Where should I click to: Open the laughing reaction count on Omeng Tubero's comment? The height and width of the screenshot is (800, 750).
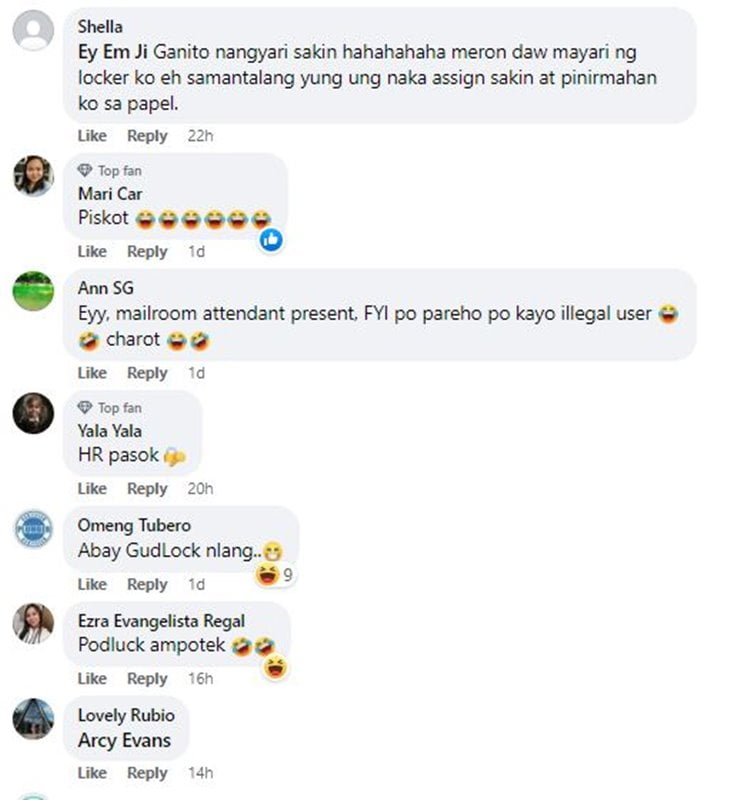point(274,575)
